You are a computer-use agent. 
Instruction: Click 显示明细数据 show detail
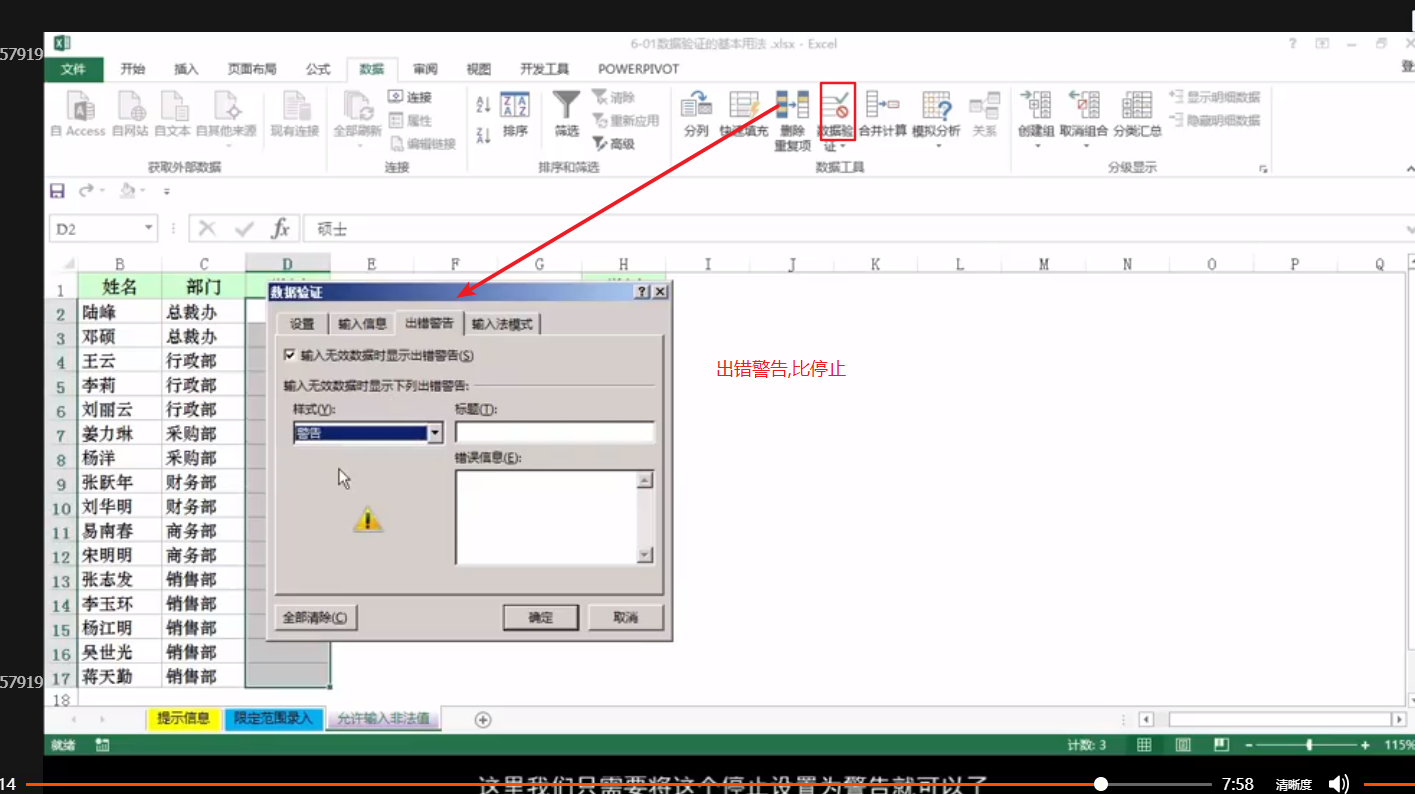1215,97
